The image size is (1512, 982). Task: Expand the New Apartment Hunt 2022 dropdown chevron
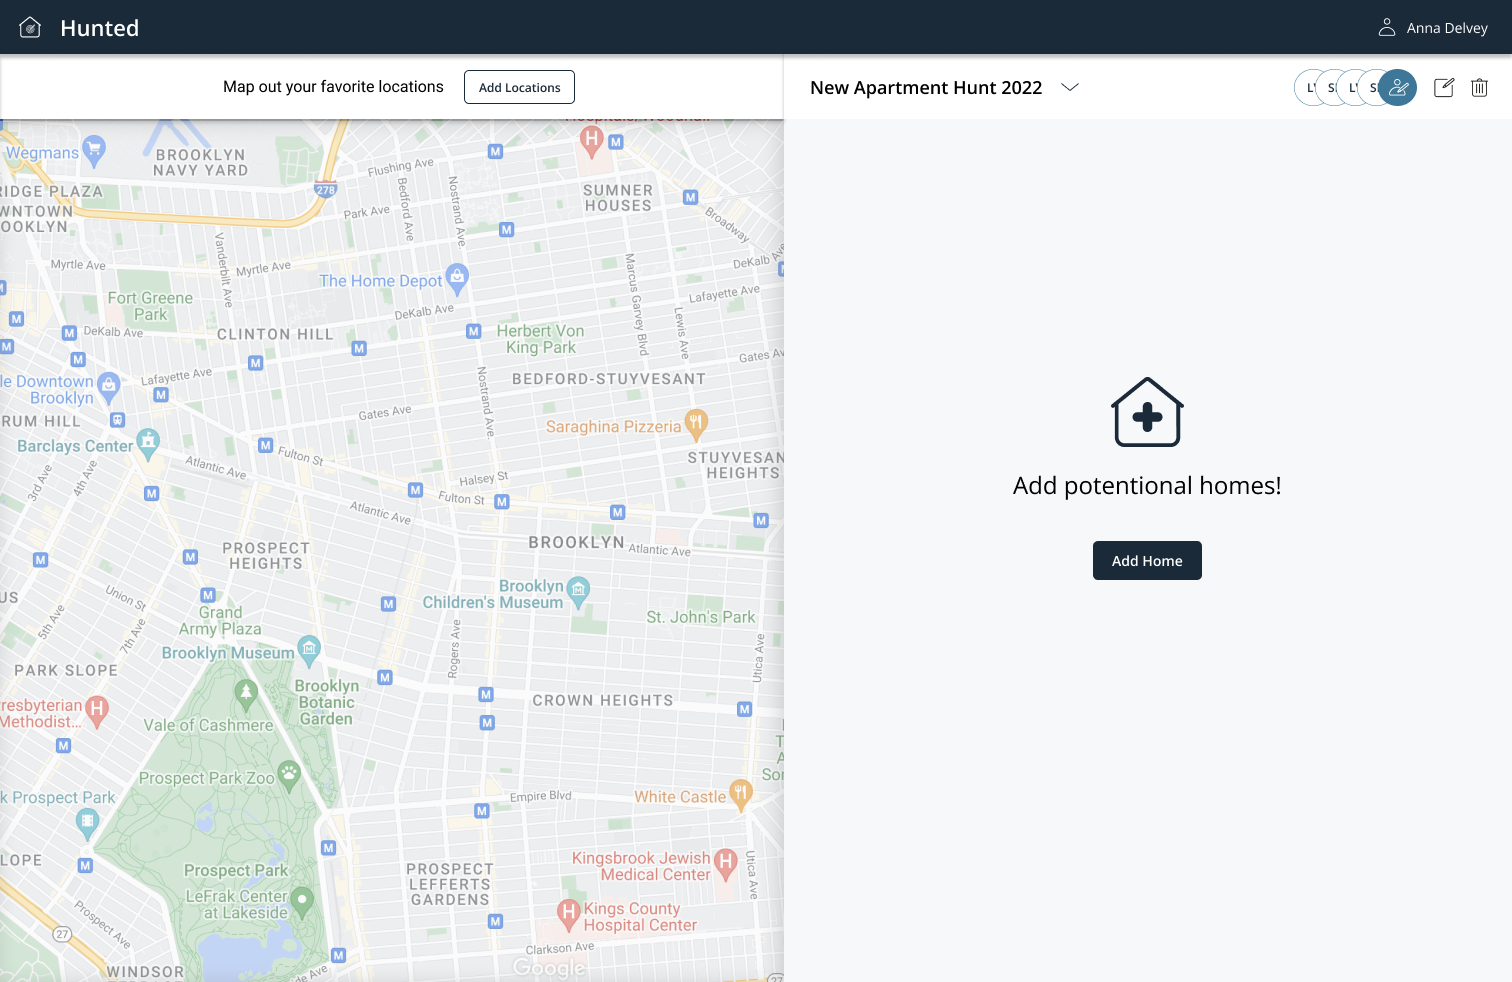click(1070, 87)
